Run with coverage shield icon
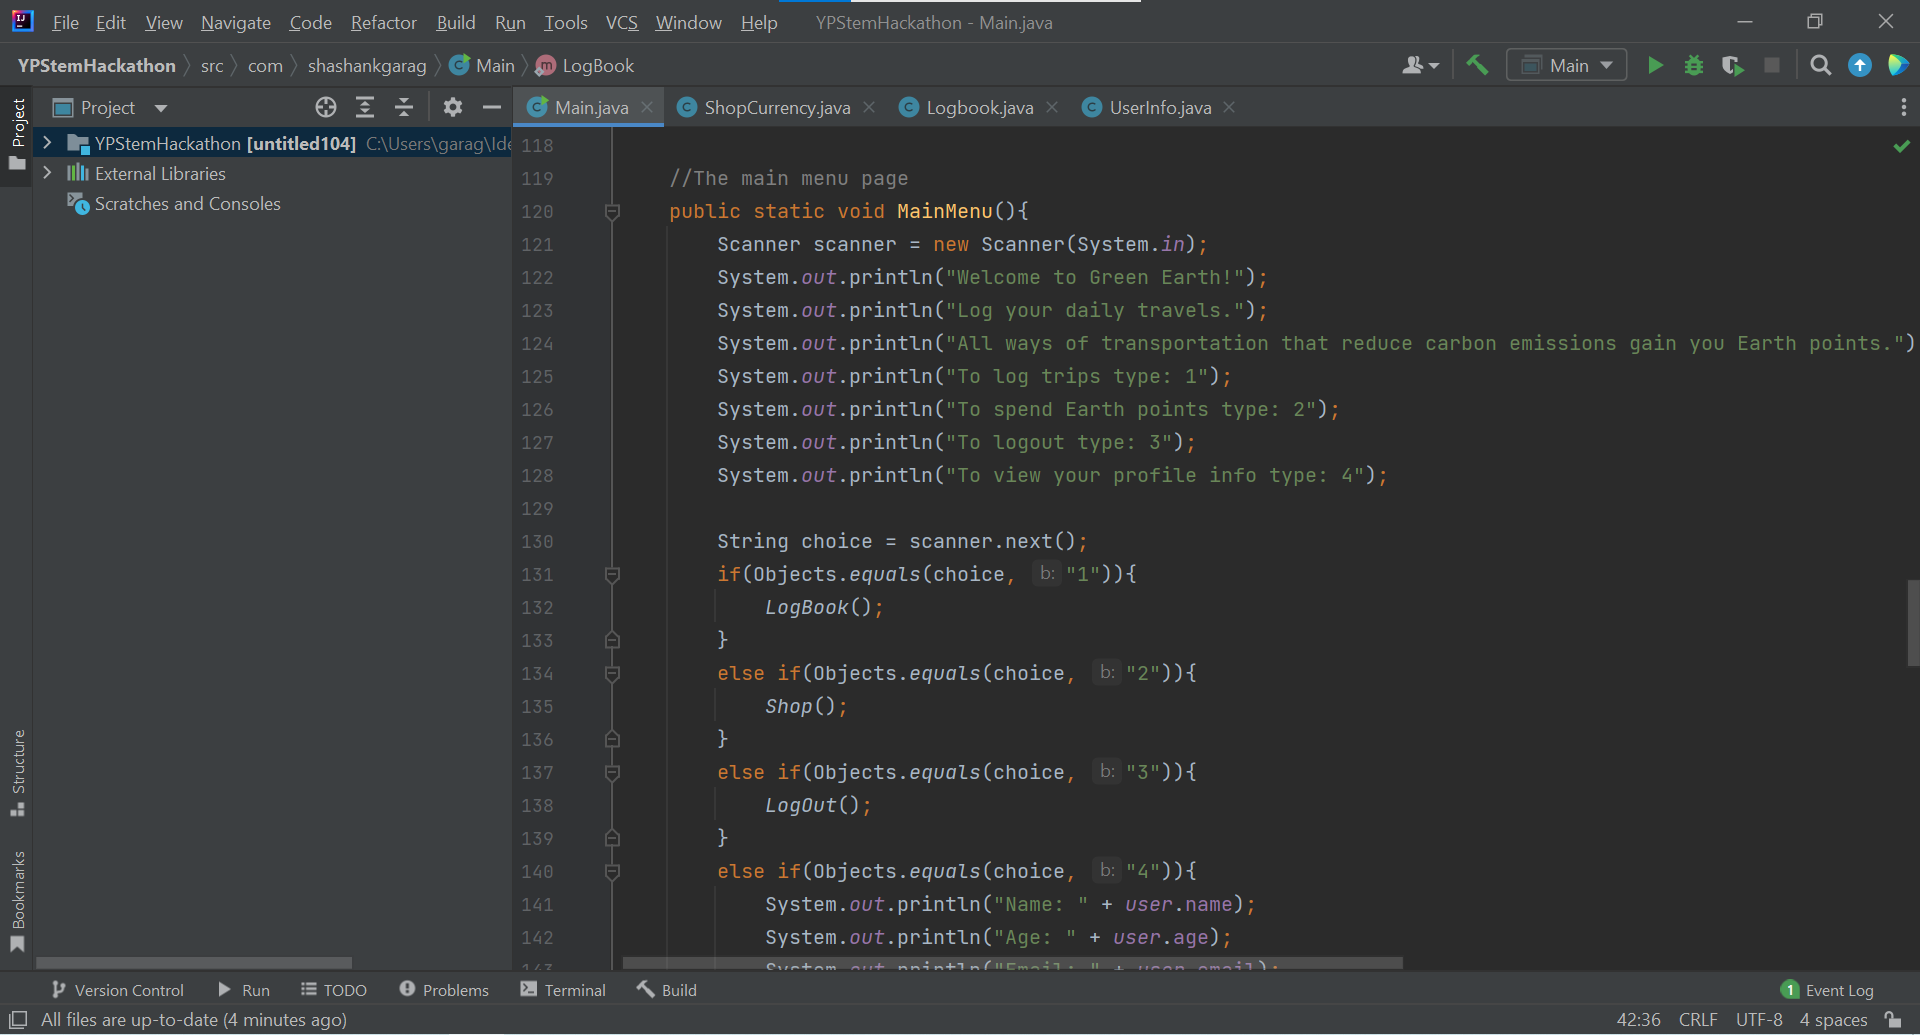This screenshot has height=1035, width=1920. coord(1732,66)
